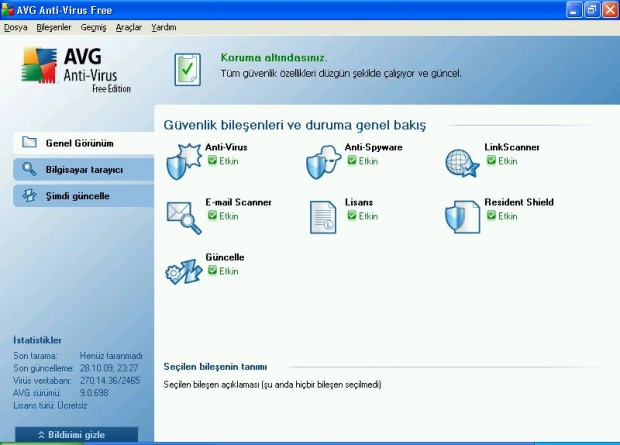
Task: Open the Anti-Spyware spy component icon
Action: (323, 161)
